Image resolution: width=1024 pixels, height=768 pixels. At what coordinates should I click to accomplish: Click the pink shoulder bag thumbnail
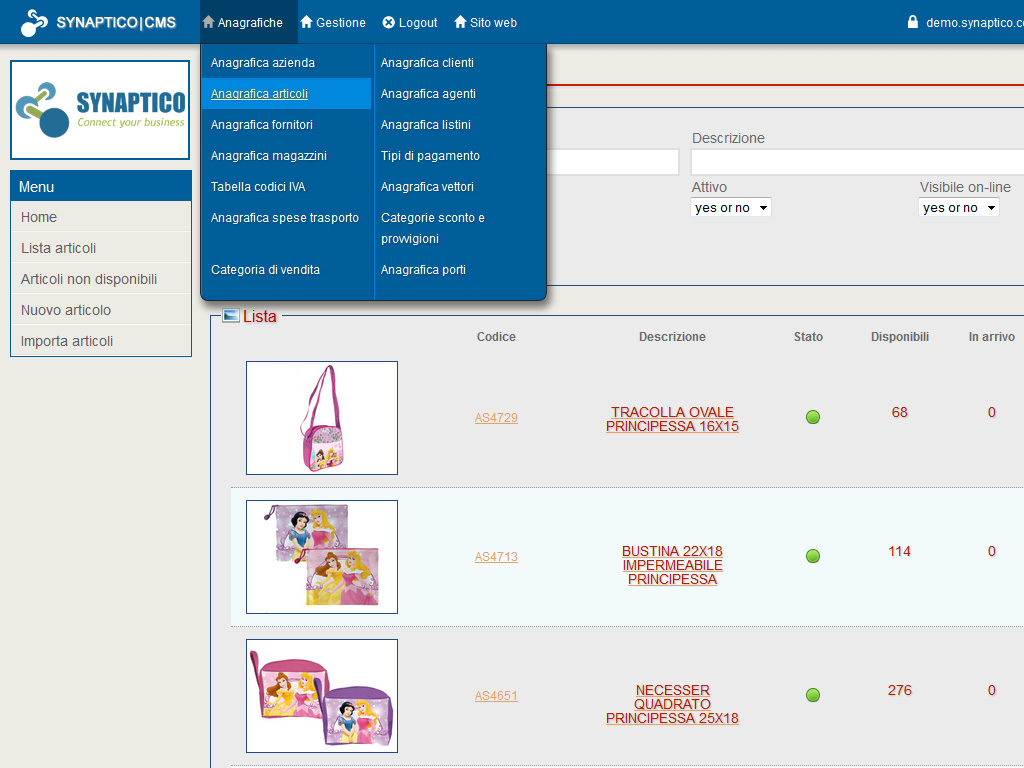tap(322, 418)
